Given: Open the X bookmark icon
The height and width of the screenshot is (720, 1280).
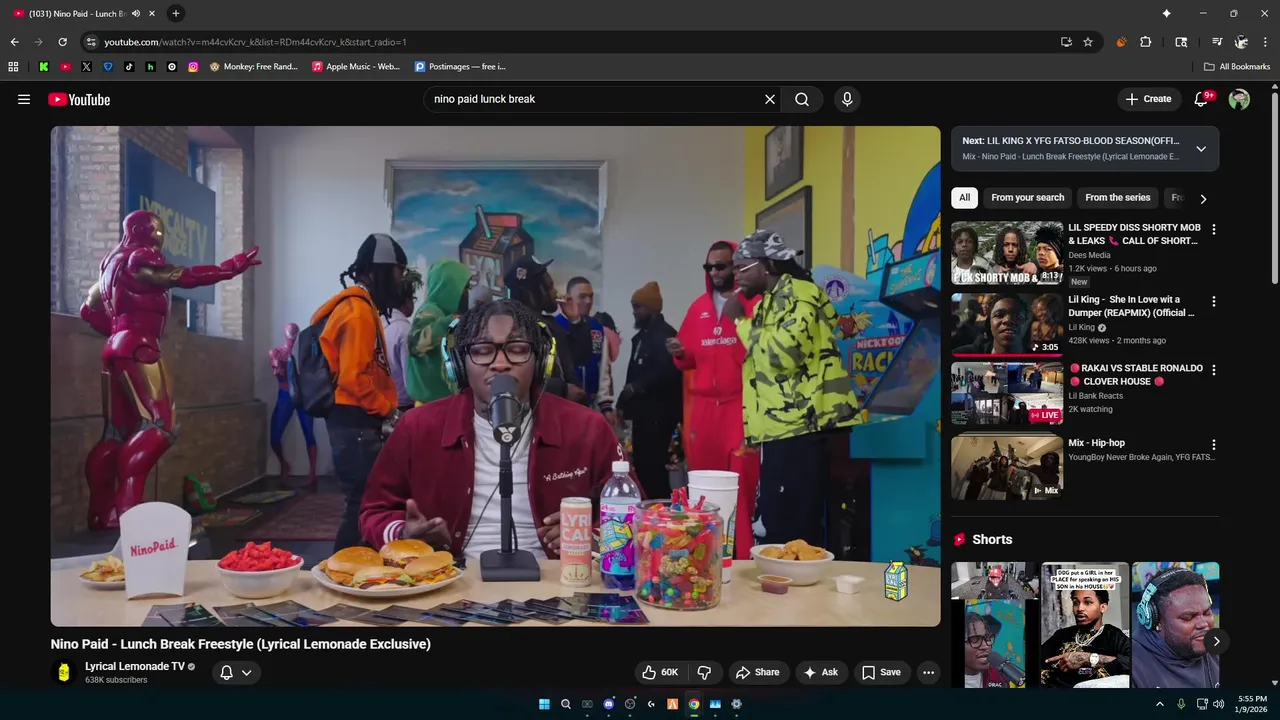Looking at the screenshot, I should (x=86, y=67).
